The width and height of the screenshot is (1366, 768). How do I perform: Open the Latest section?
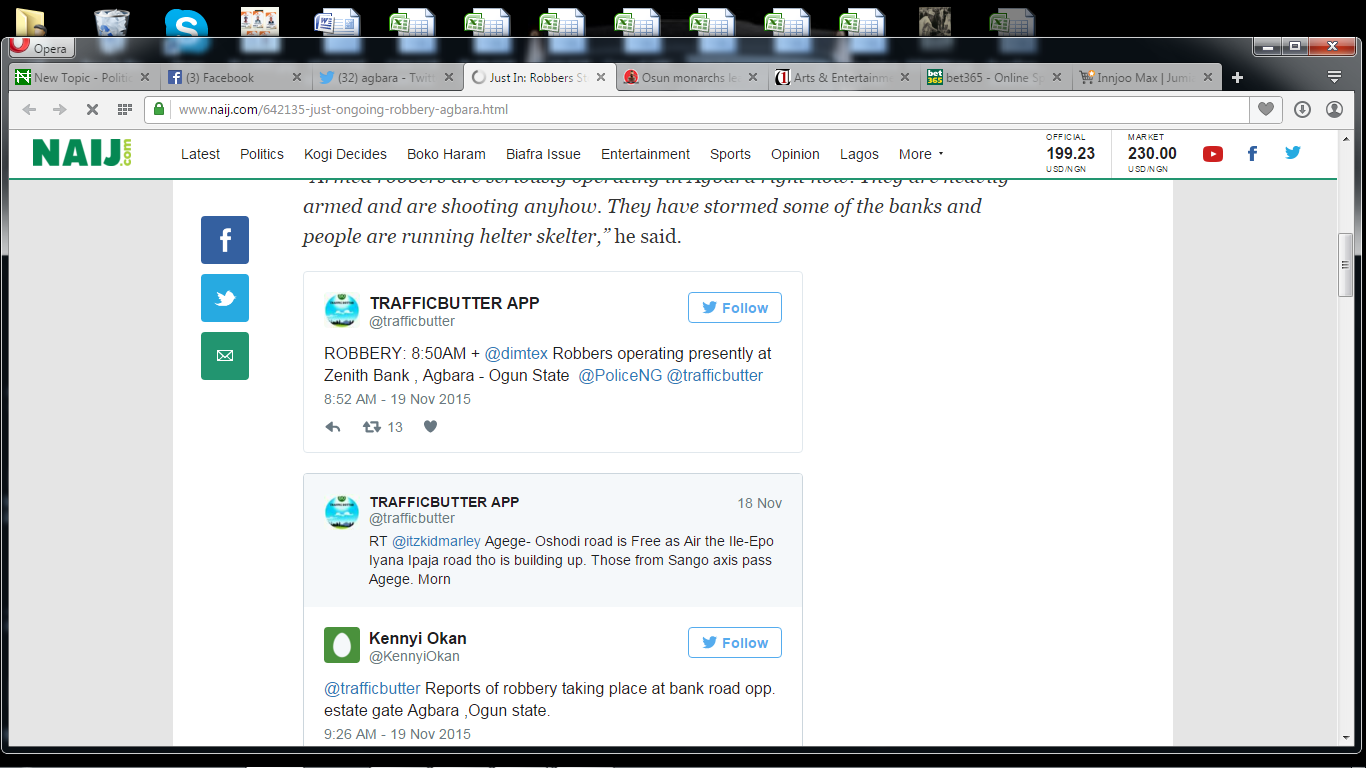pyautogui.click(x=200, y=154)
